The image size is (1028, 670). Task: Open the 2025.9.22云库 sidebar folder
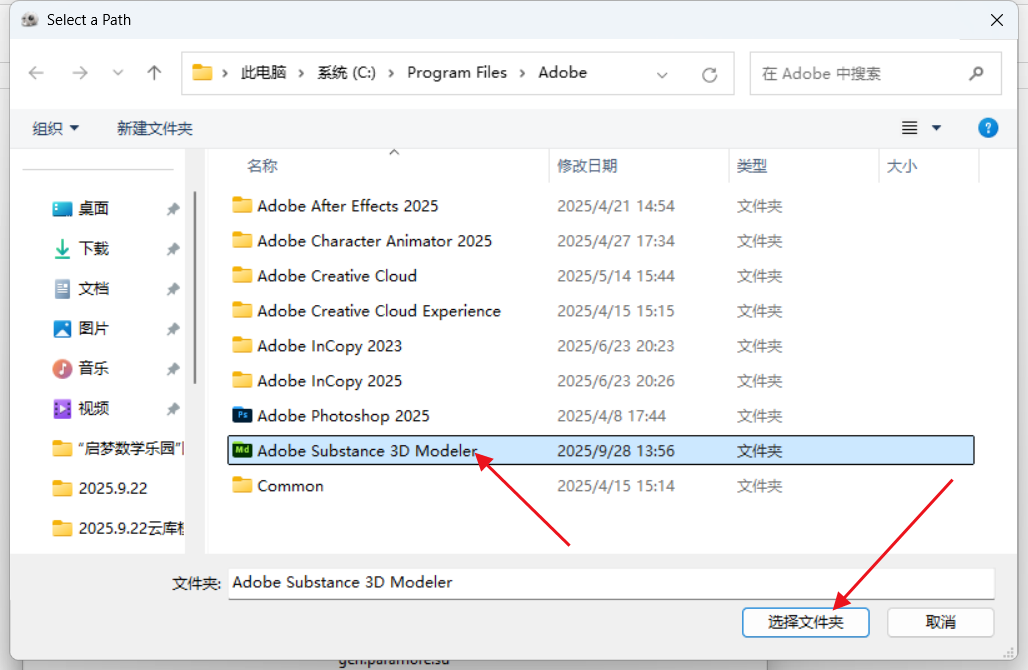(118, 528)
